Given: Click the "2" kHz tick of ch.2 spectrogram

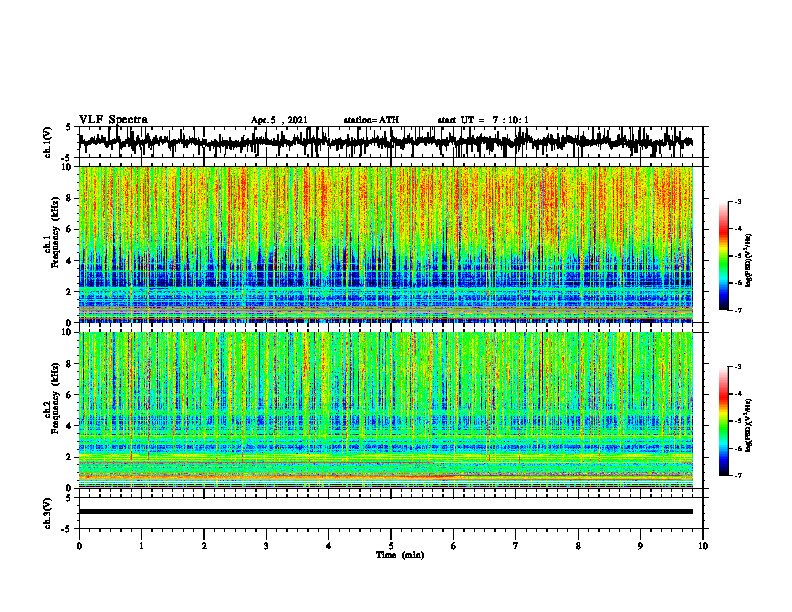Looking at the screenshot, I should point(71,457).
